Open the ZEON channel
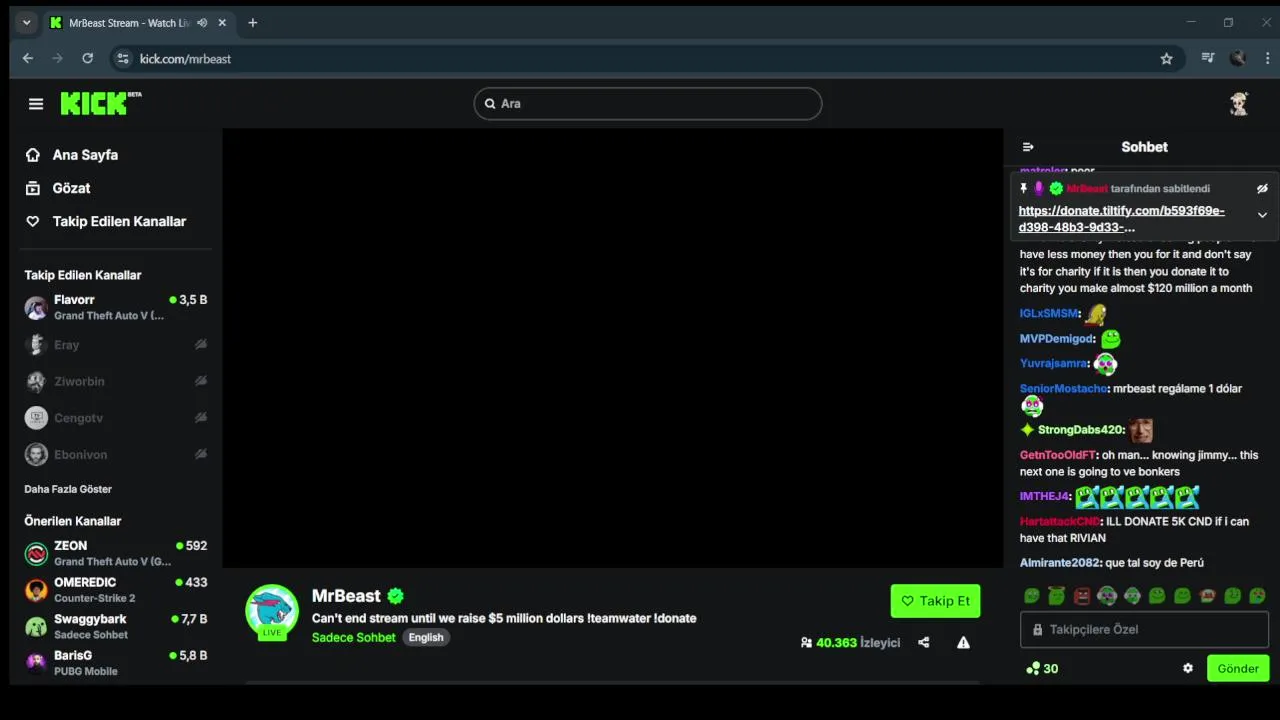 (116, 553)
